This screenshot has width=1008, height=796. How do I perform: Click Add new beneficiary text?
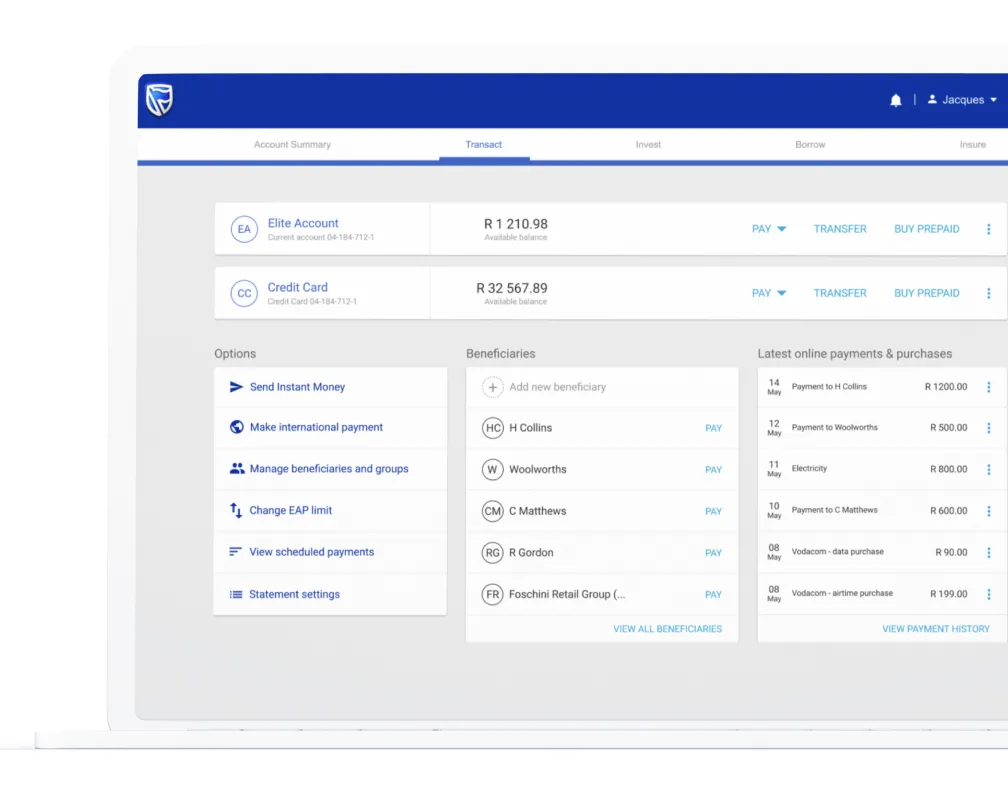[x=557, y=387]
